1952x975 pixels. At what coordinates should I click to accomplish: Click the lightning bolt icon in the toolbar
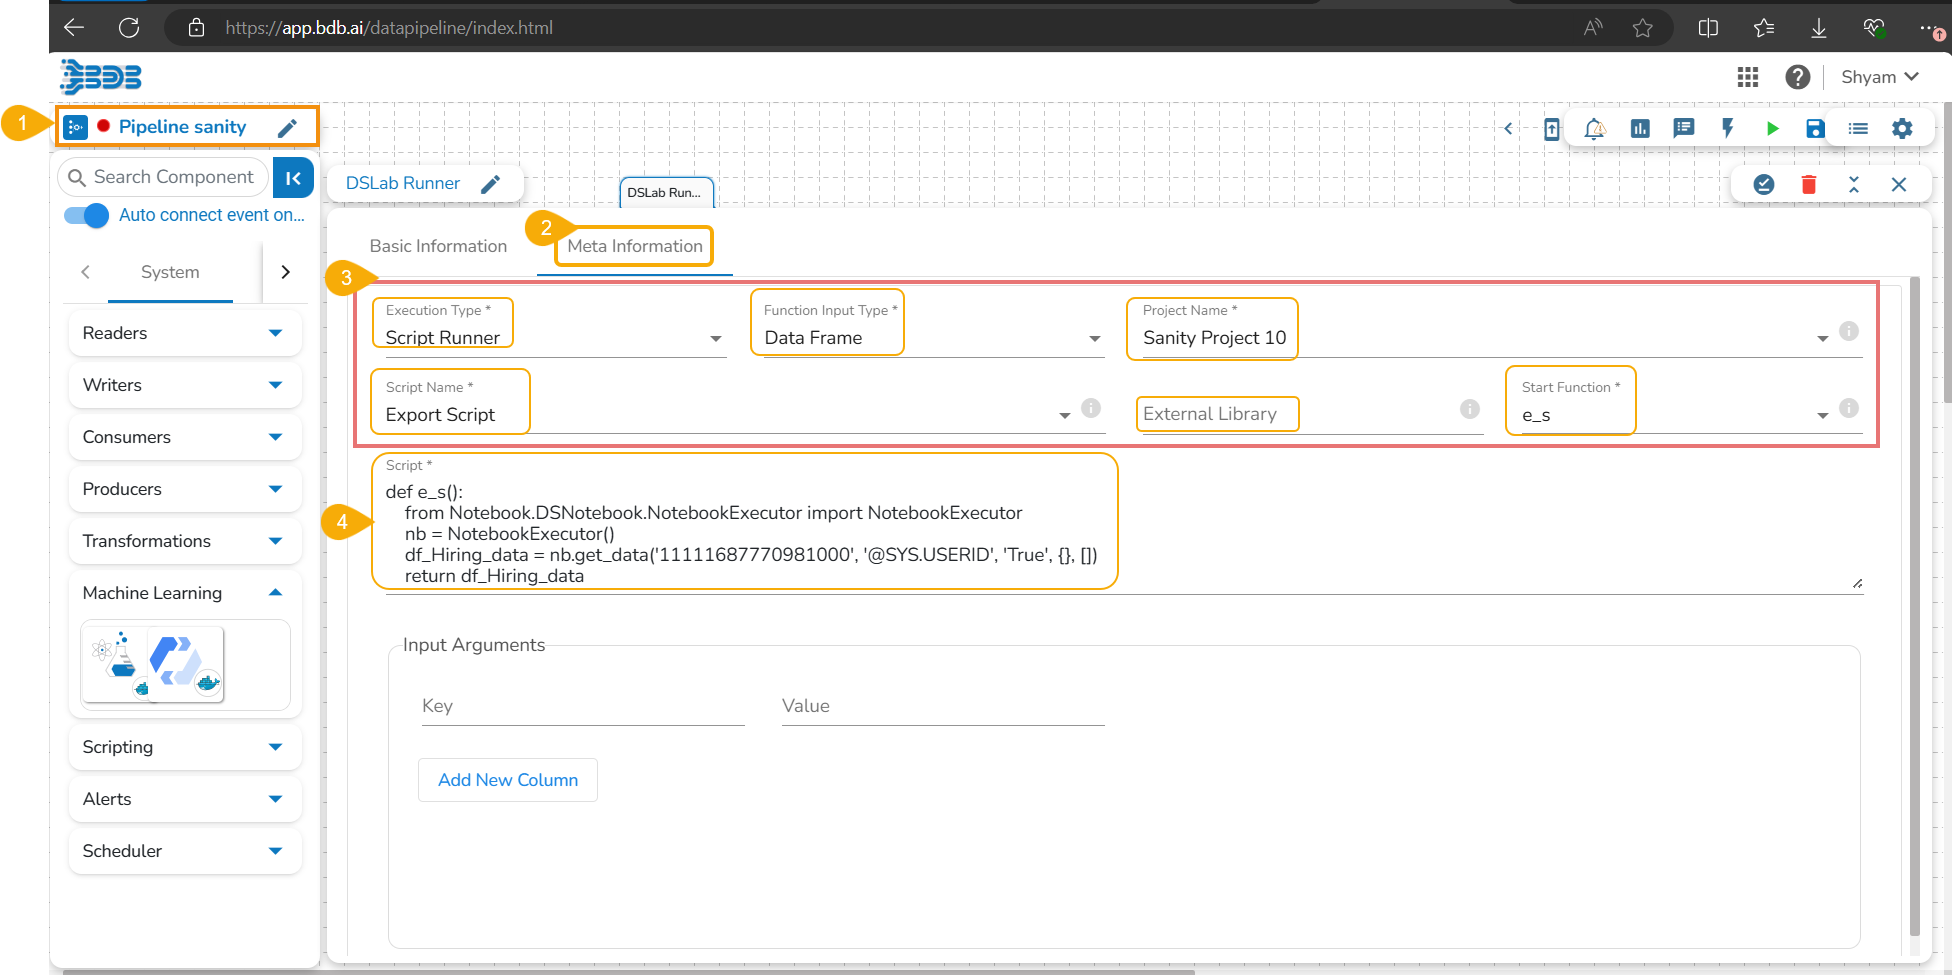coord(1727,128)
